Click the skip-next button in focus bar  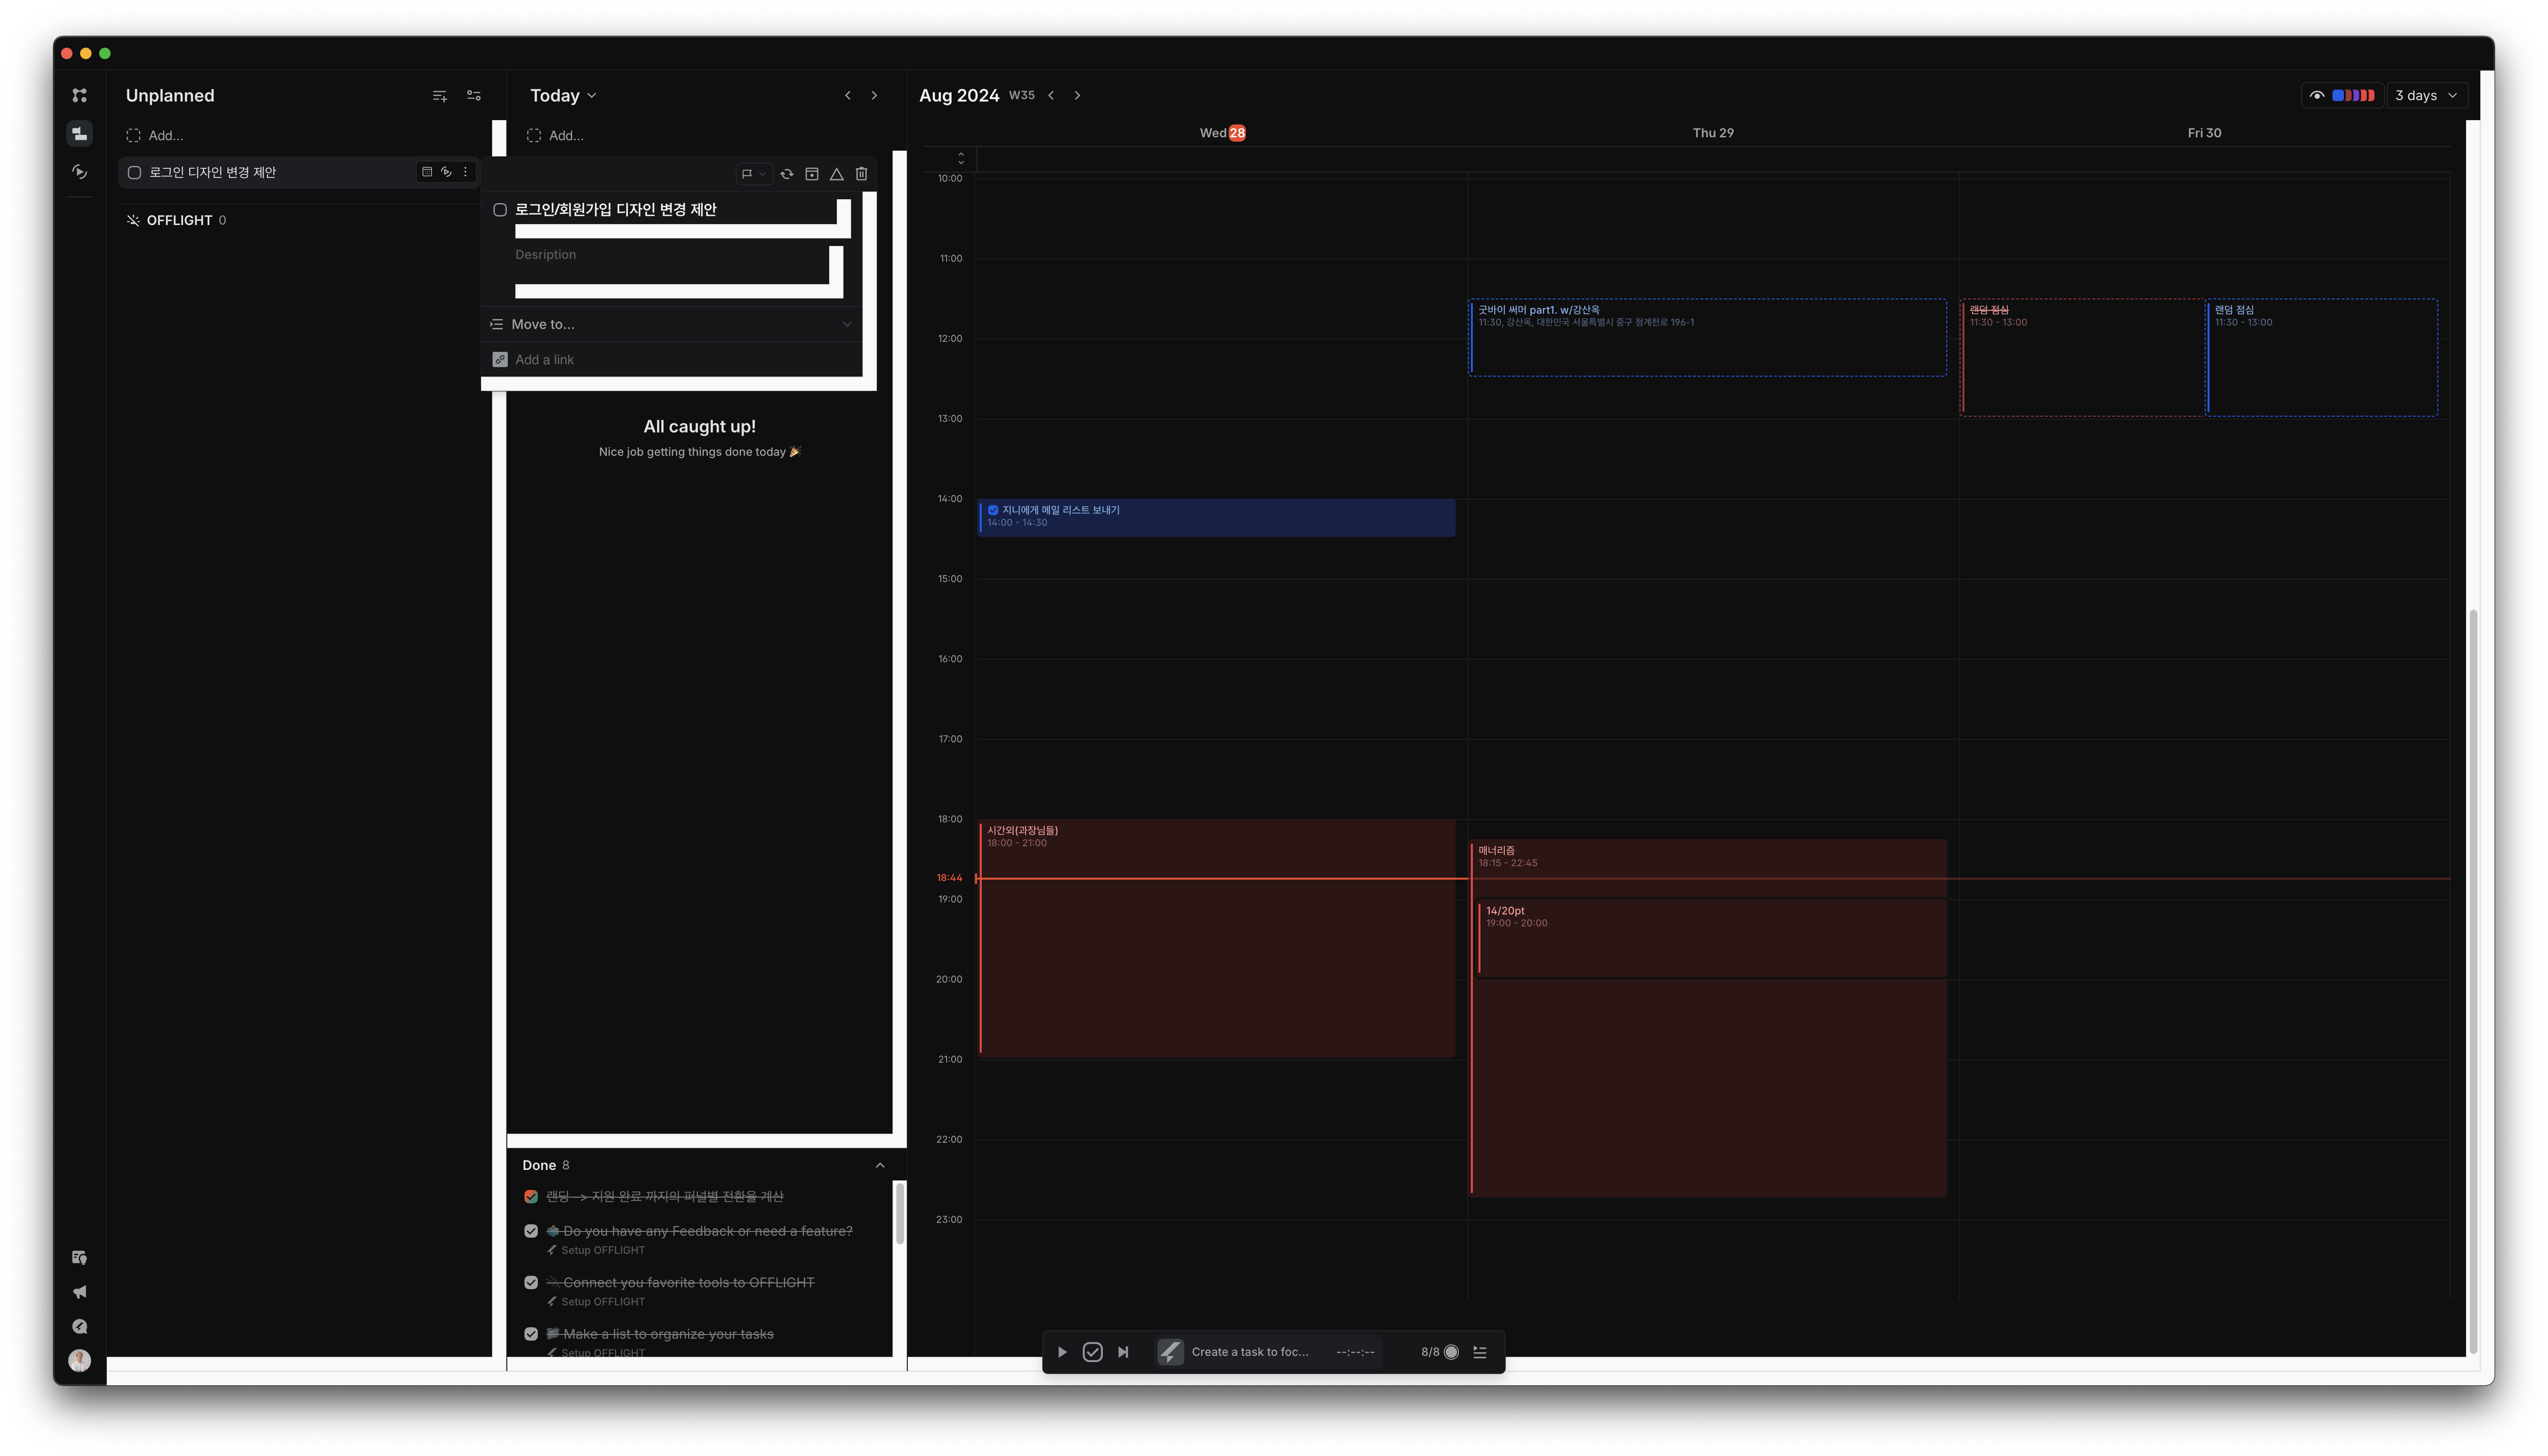point(1123,1352)
